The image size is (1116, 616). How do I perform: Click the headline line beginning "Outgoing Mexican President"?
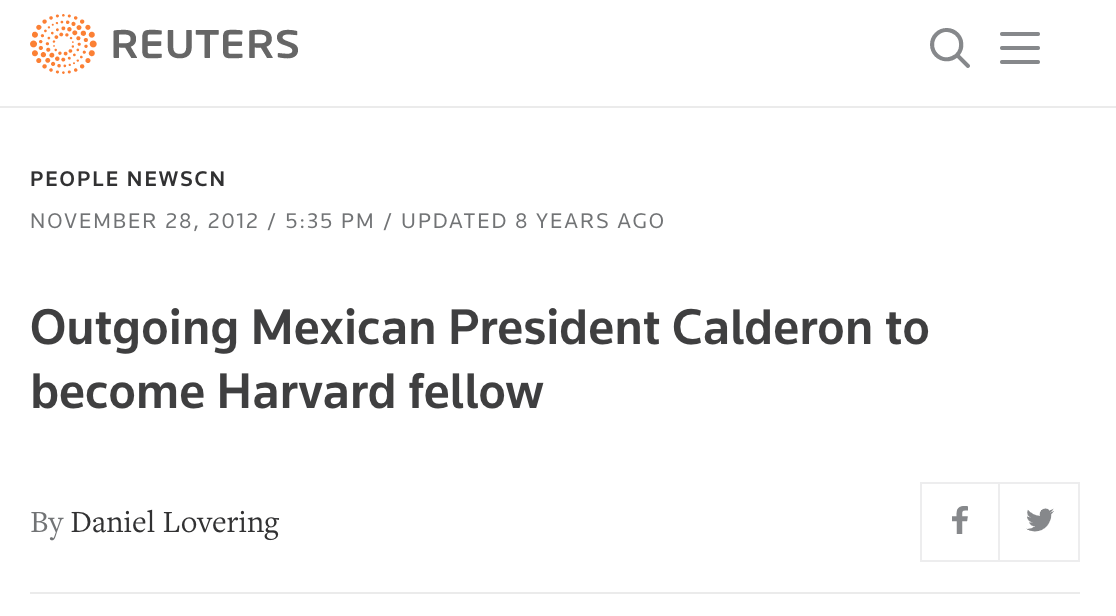(480, 328)
